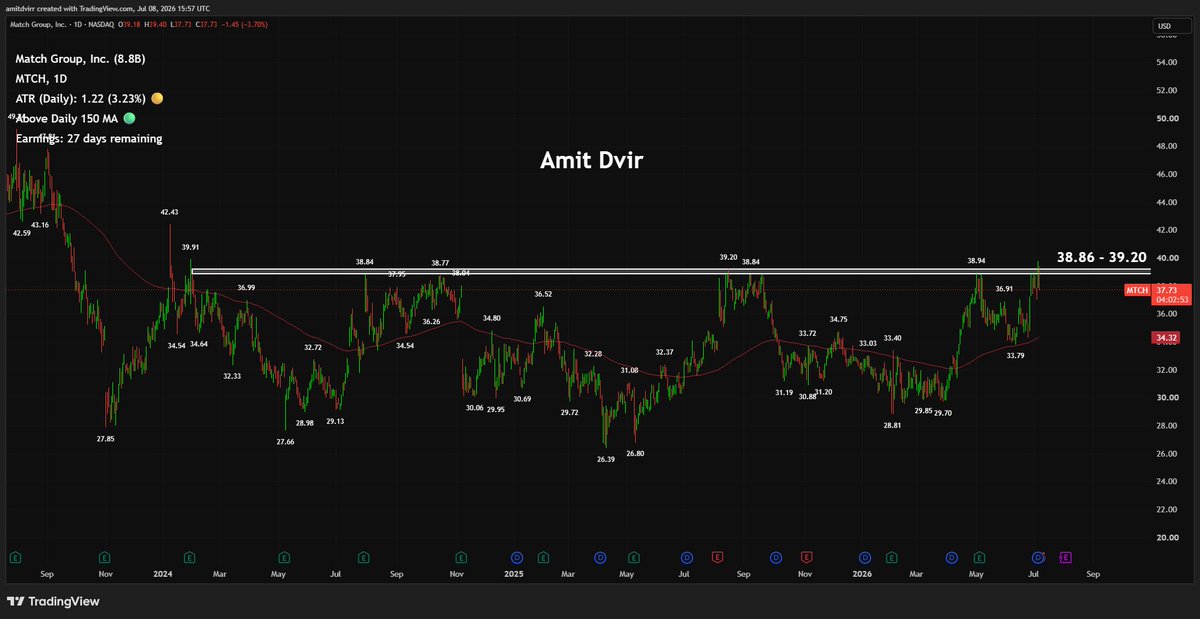Click the 39.20 high price label
Screen dimensions: 1200x619
(x=729, y=257)
